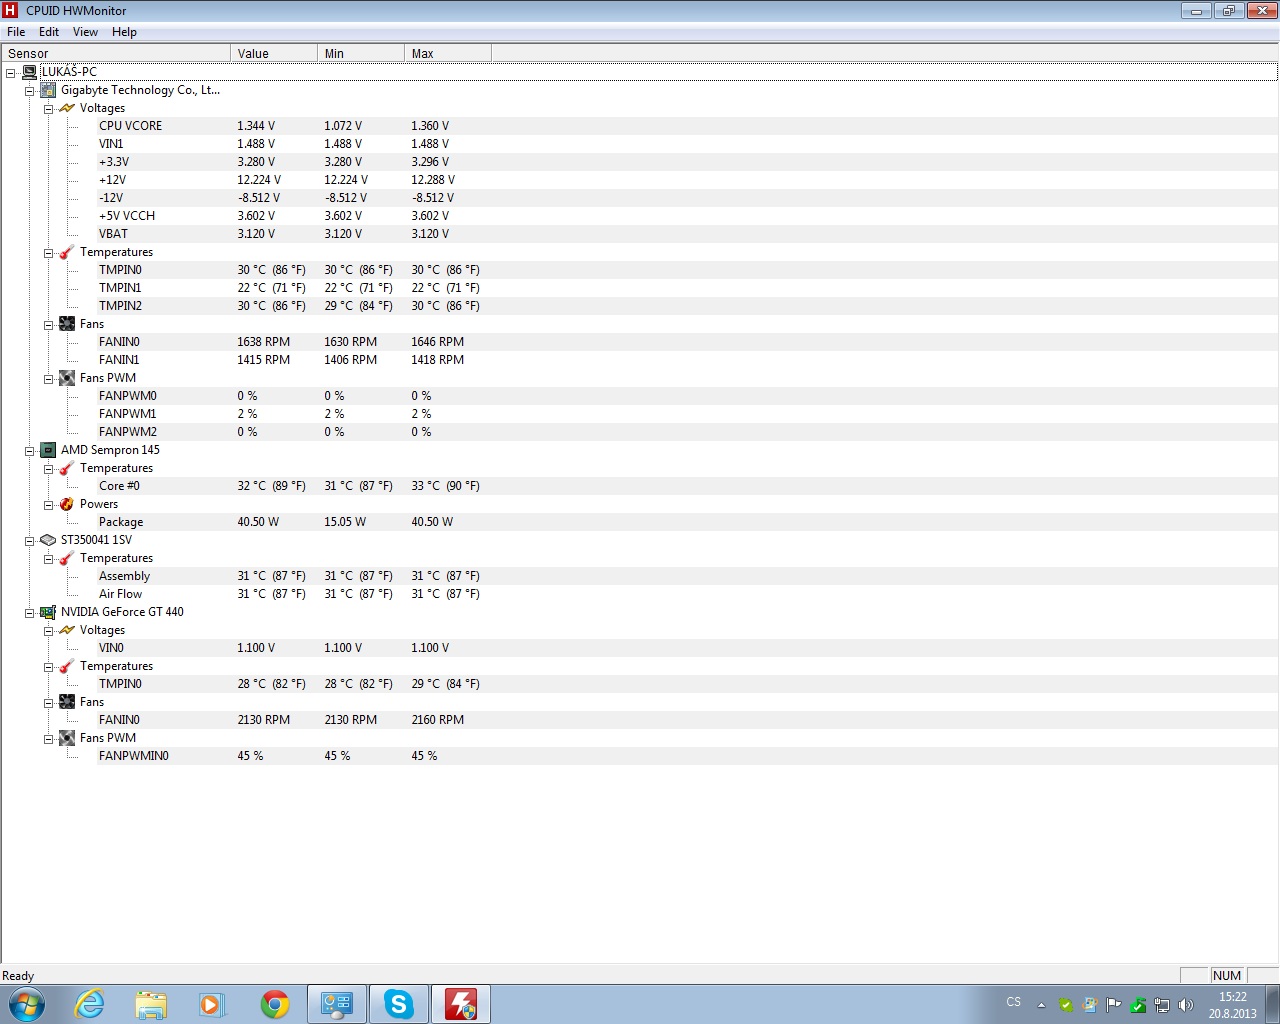
Task: Click the Value column header
Action: (274, 53)
